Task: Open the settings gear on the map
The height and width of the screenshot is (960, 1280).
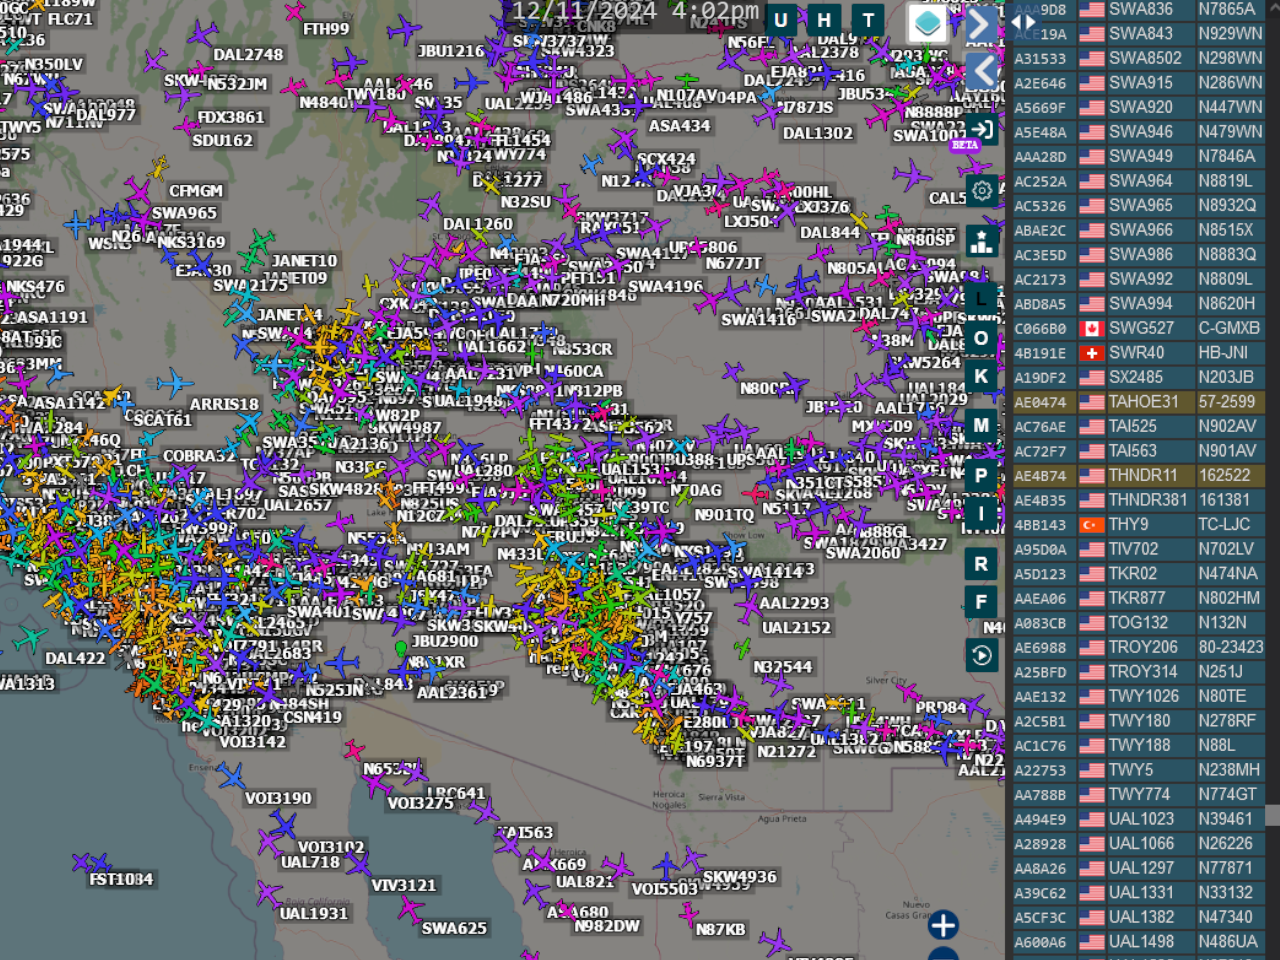Action: 982,190
